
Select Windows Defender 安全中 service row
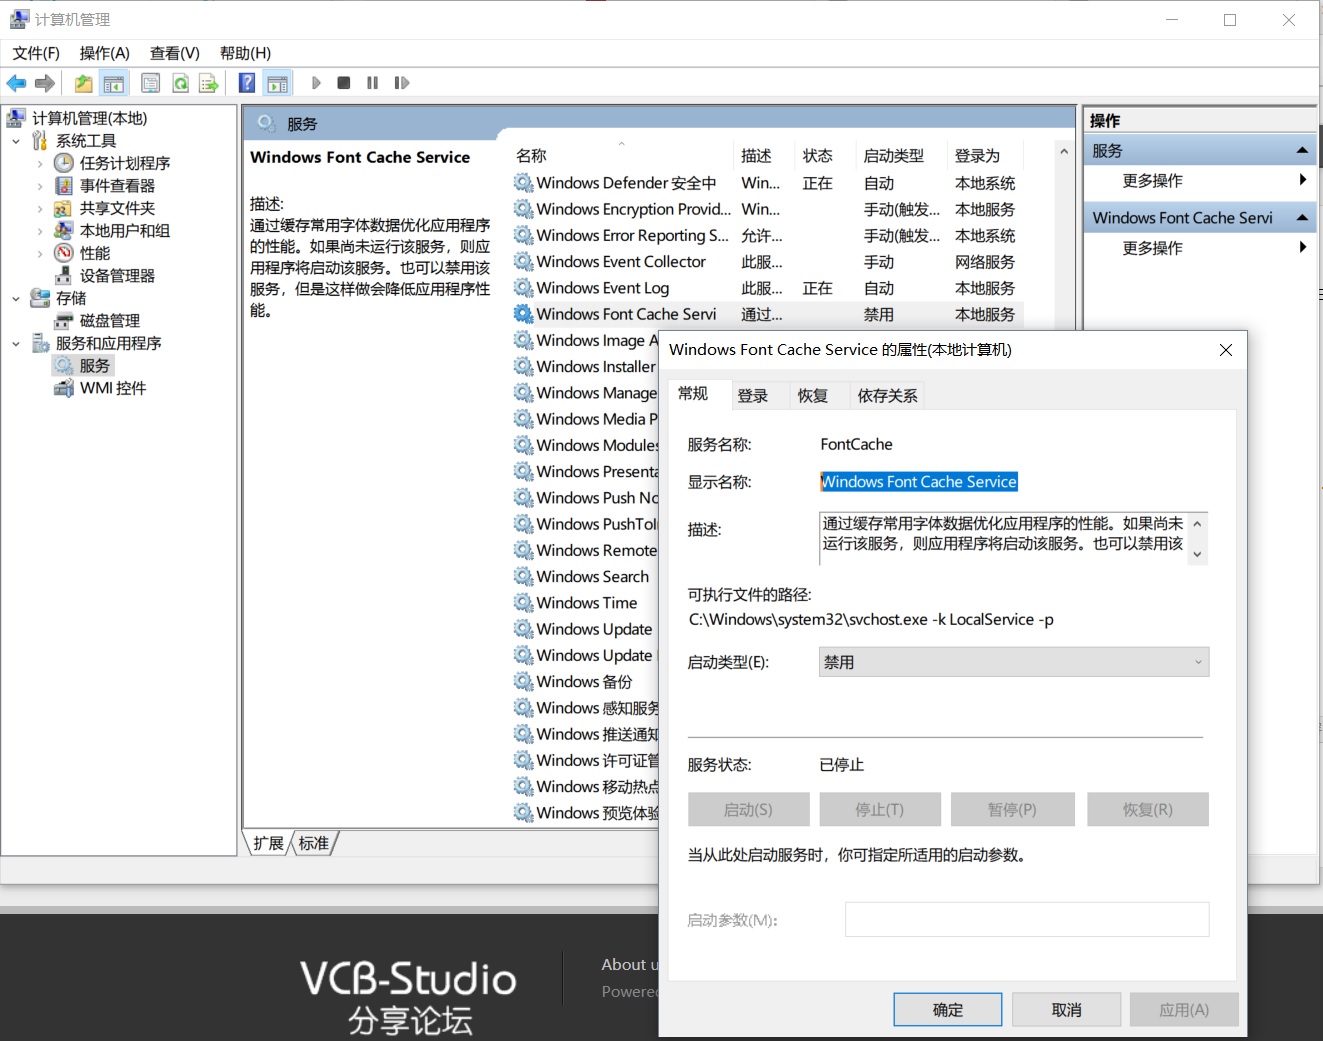(767, 183)
